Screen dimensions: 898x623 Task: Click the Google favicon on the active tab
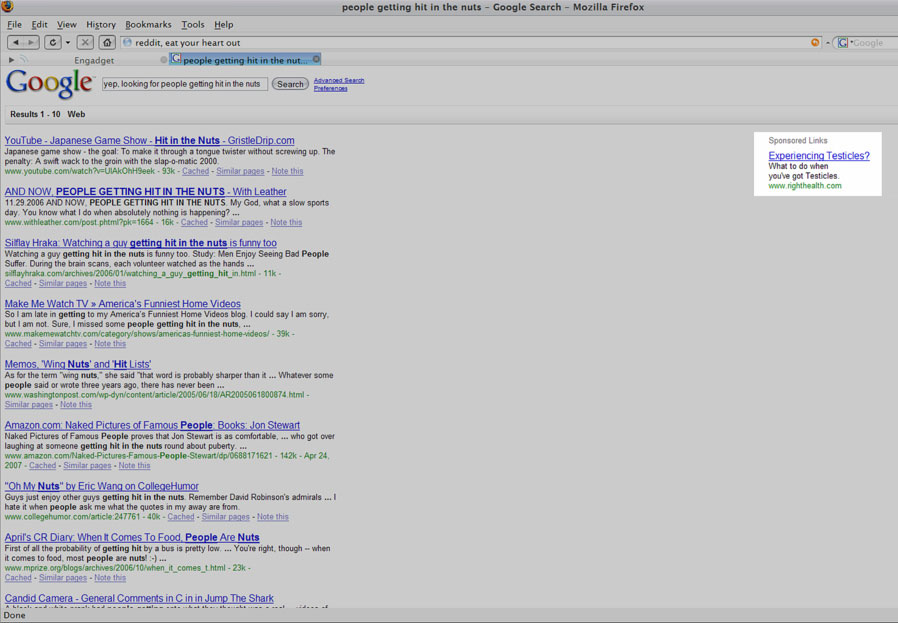(176, 59)
